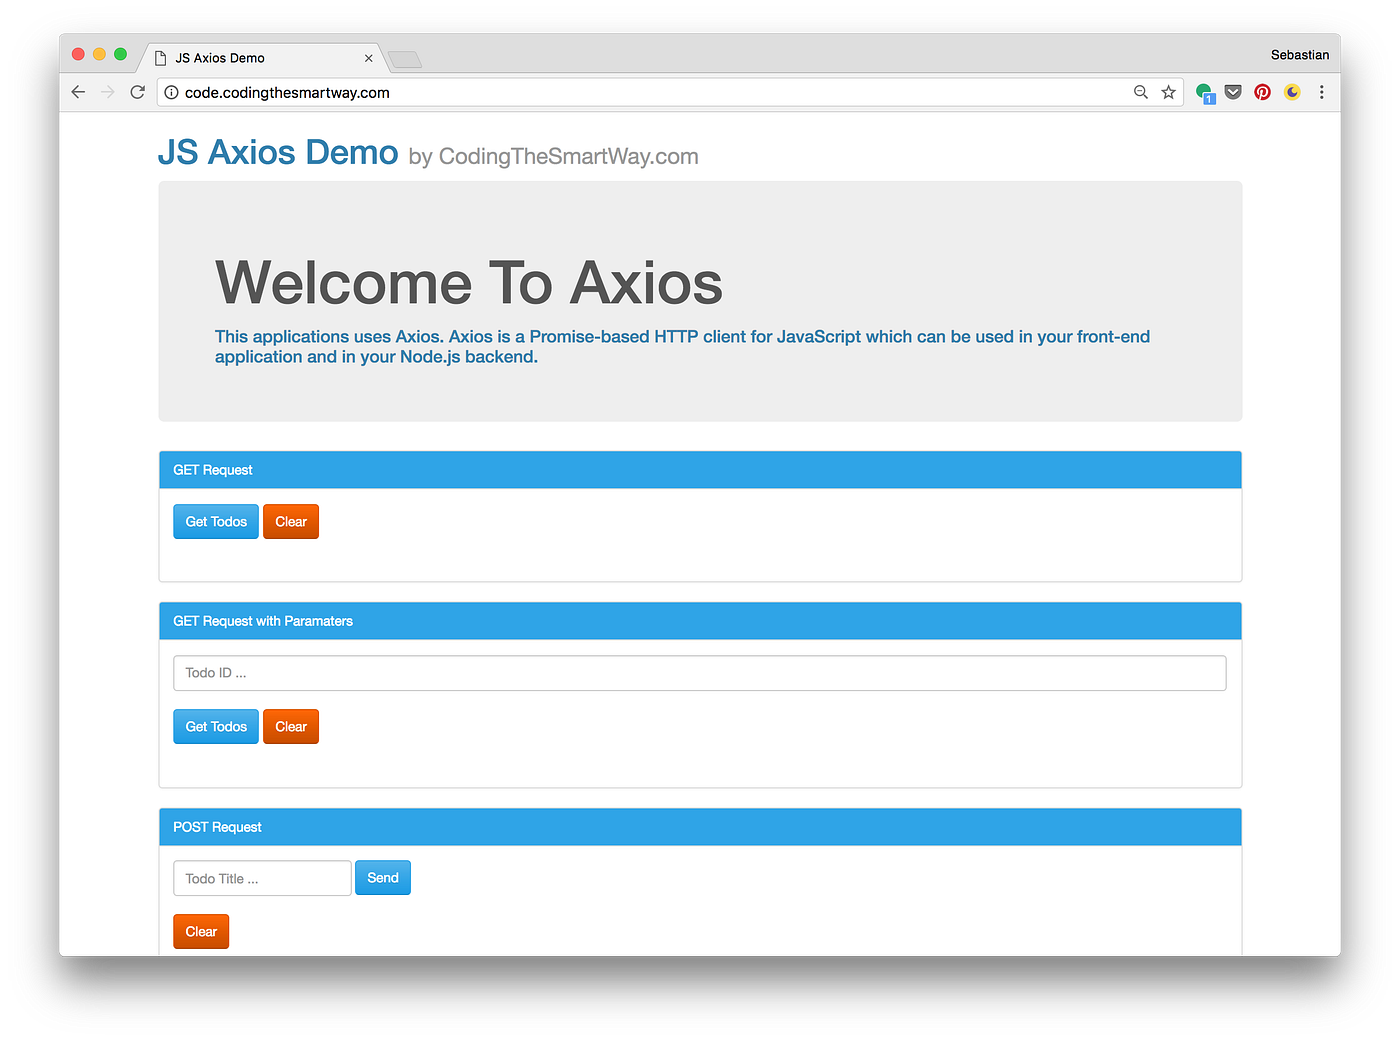
Task: Open the Sebastian profile menu
Action: 1300,54
